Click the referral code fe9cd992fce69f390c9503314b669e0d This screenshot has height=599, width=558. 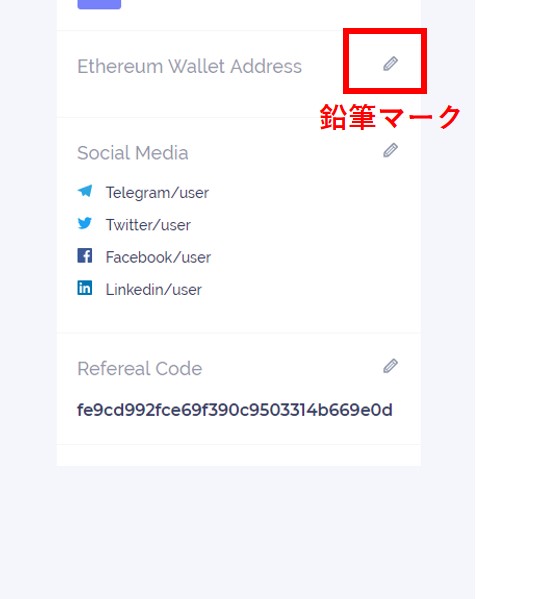click(x=235, y=410)
